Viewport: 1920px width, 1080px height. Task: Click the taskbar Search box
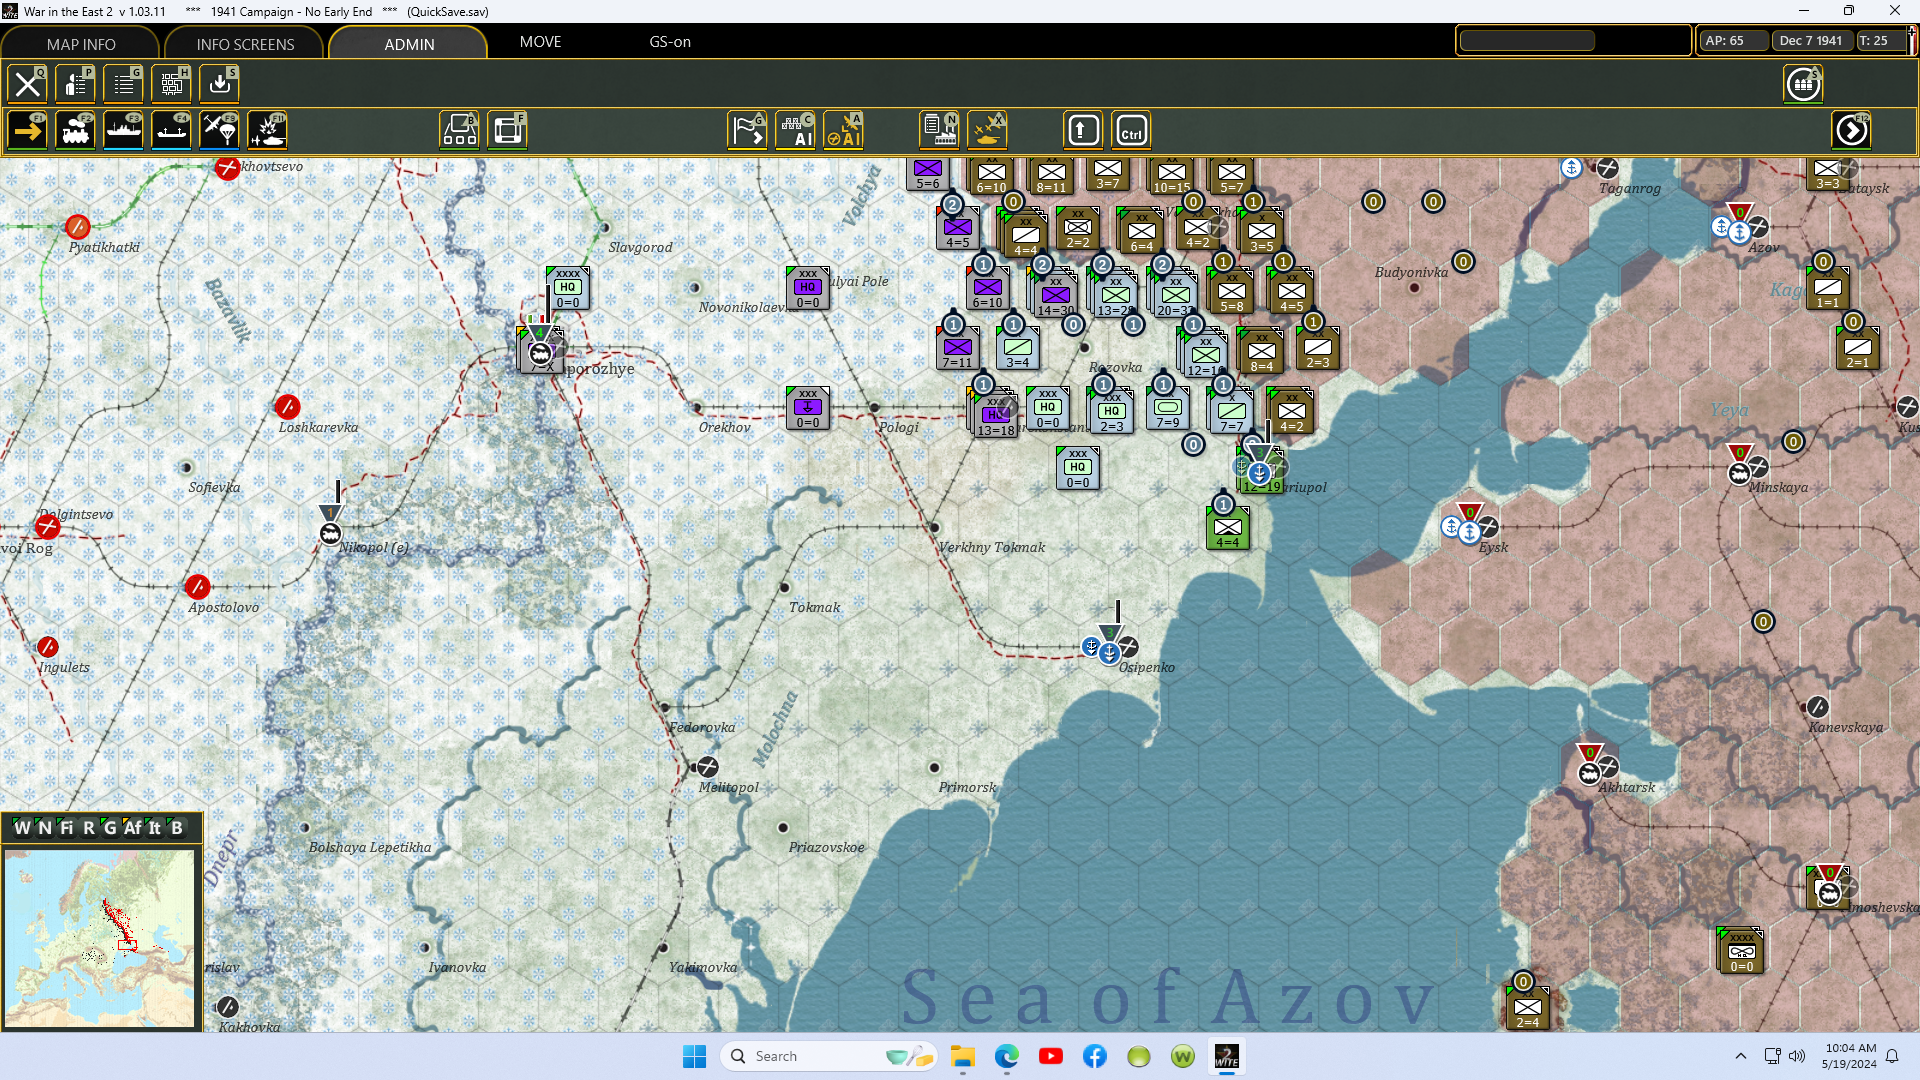[x=830, y=1056]
